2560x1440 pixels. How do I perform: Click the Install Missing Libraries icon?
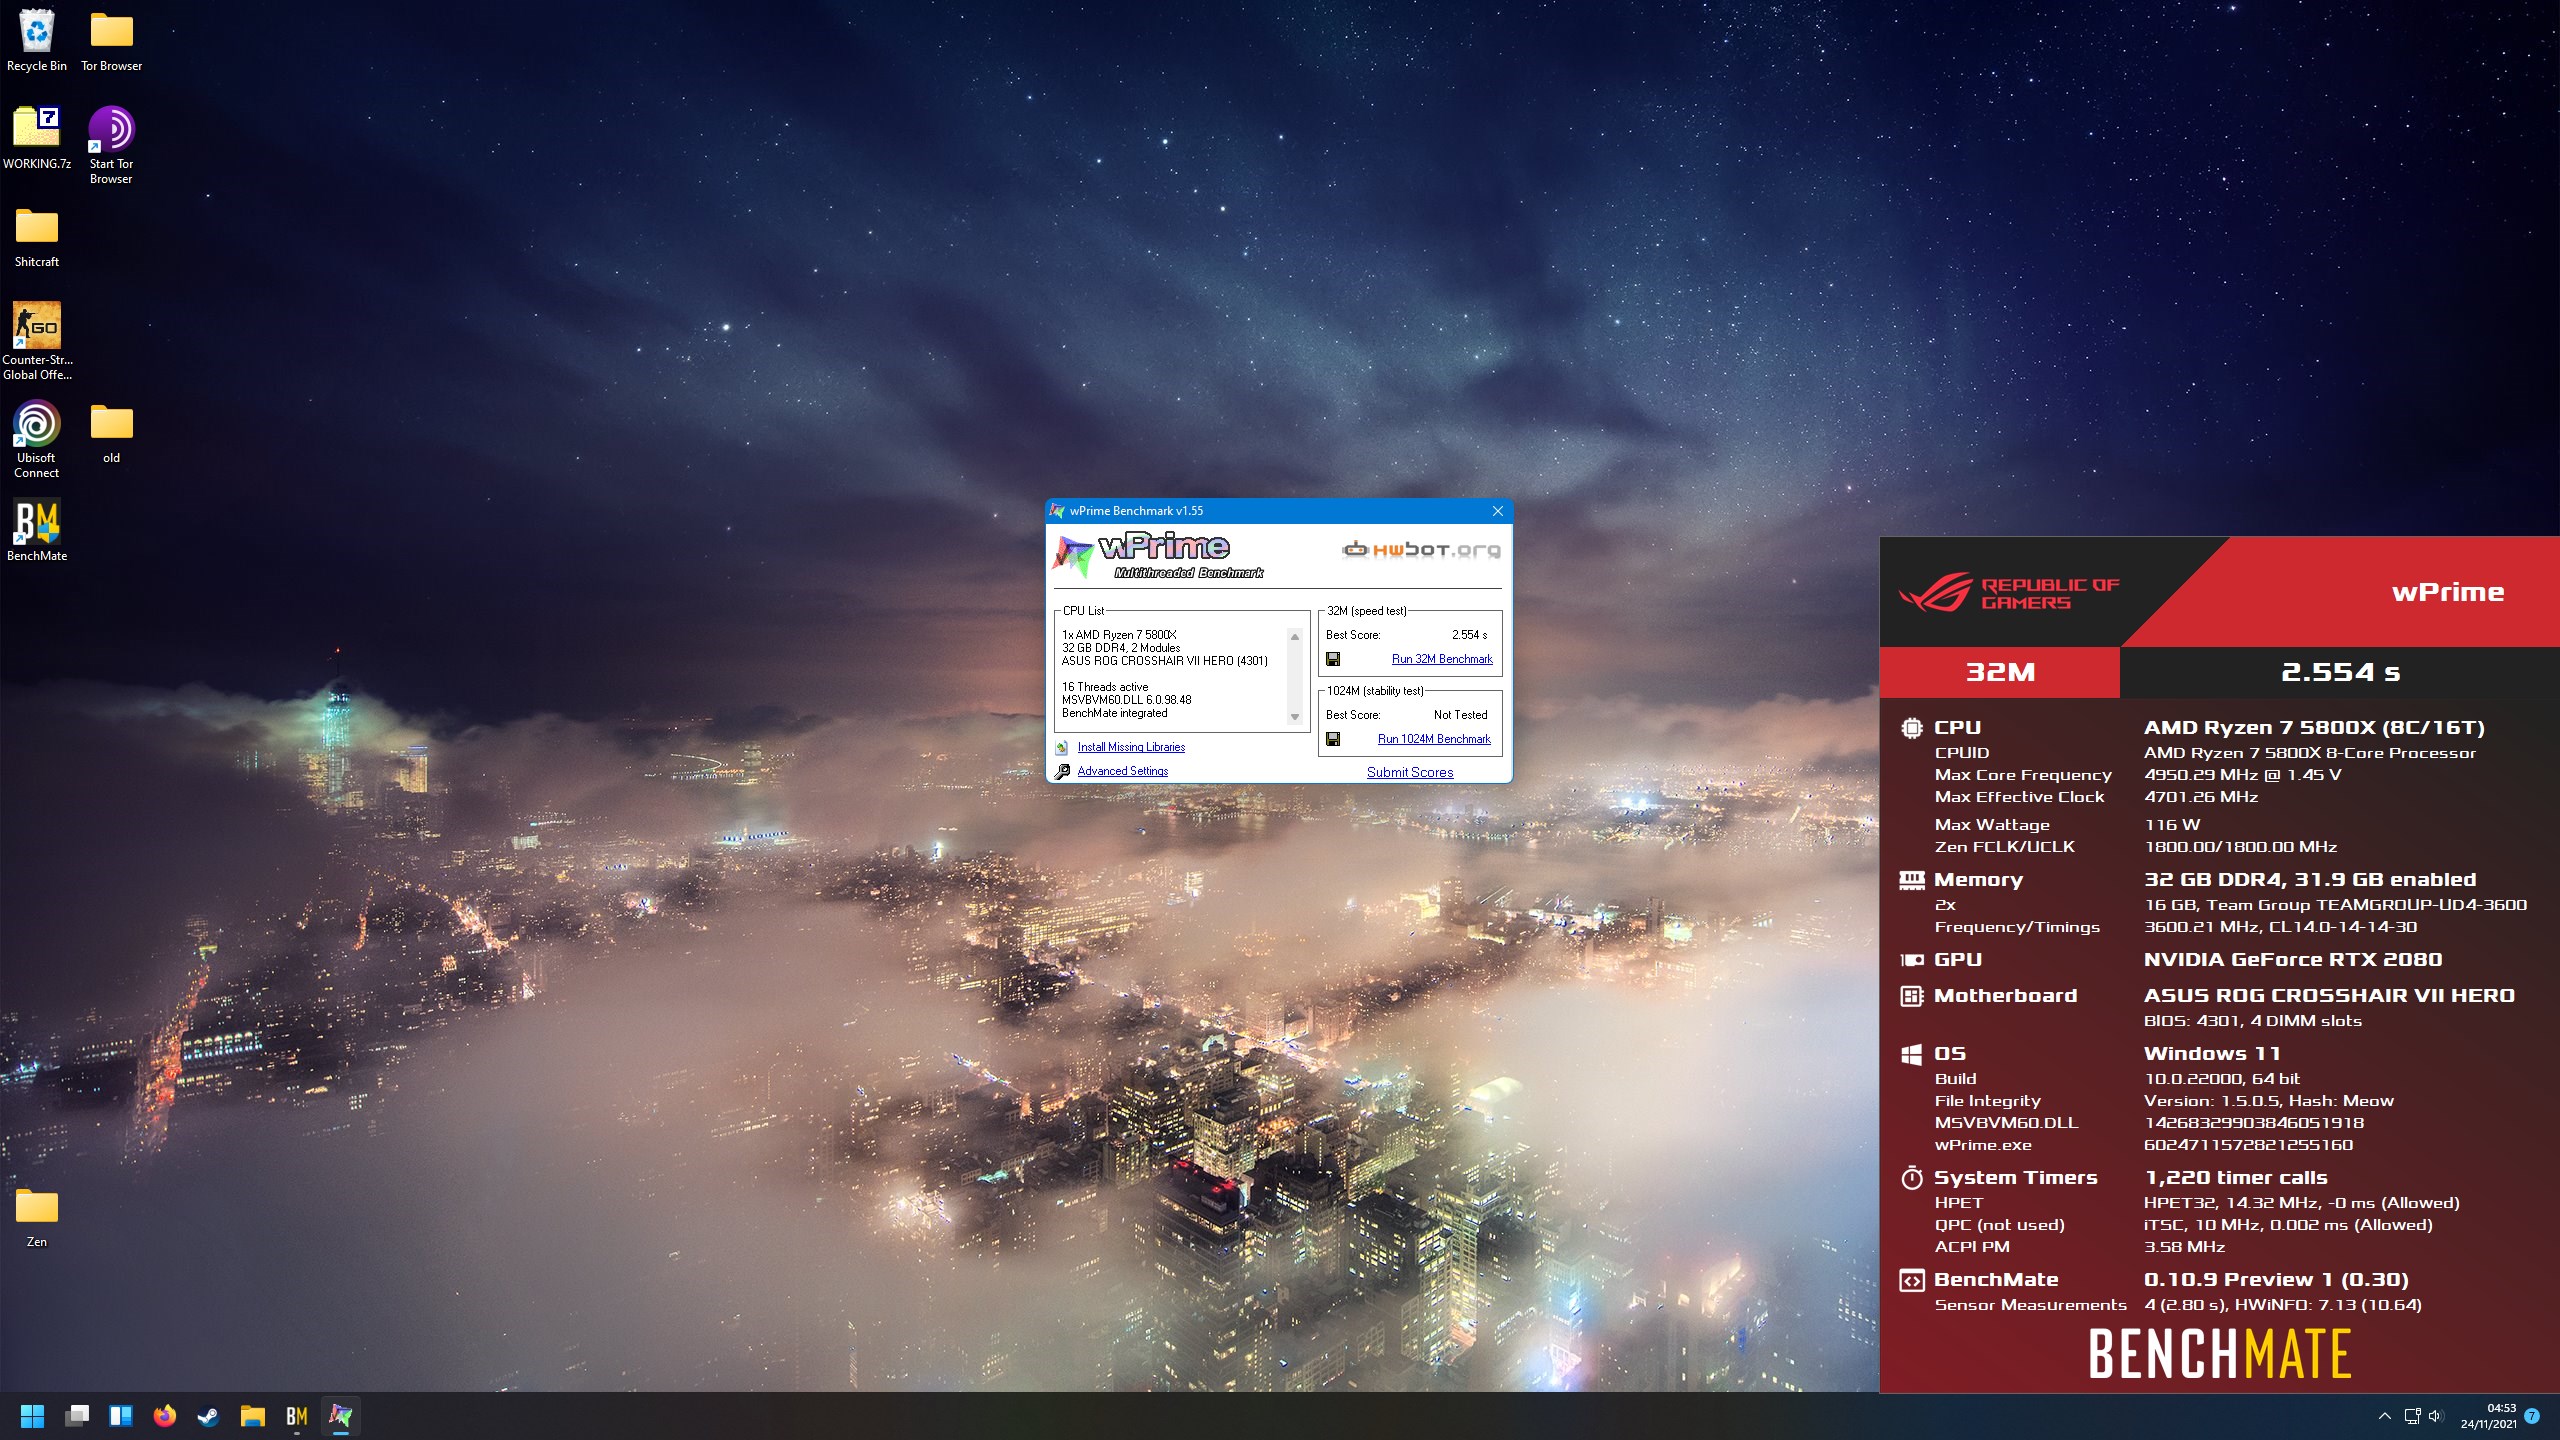1062,747
